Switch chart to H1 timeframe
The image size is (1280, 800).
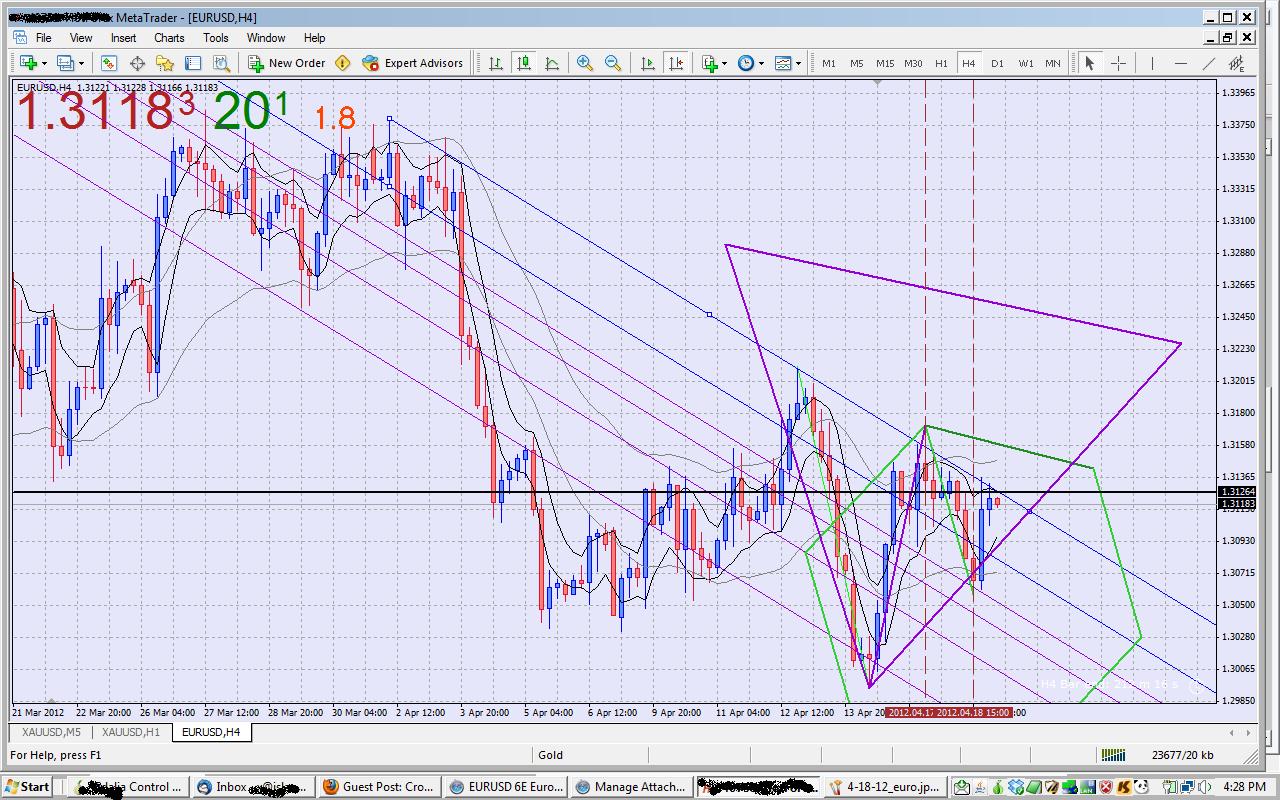[x=941, y=63]
